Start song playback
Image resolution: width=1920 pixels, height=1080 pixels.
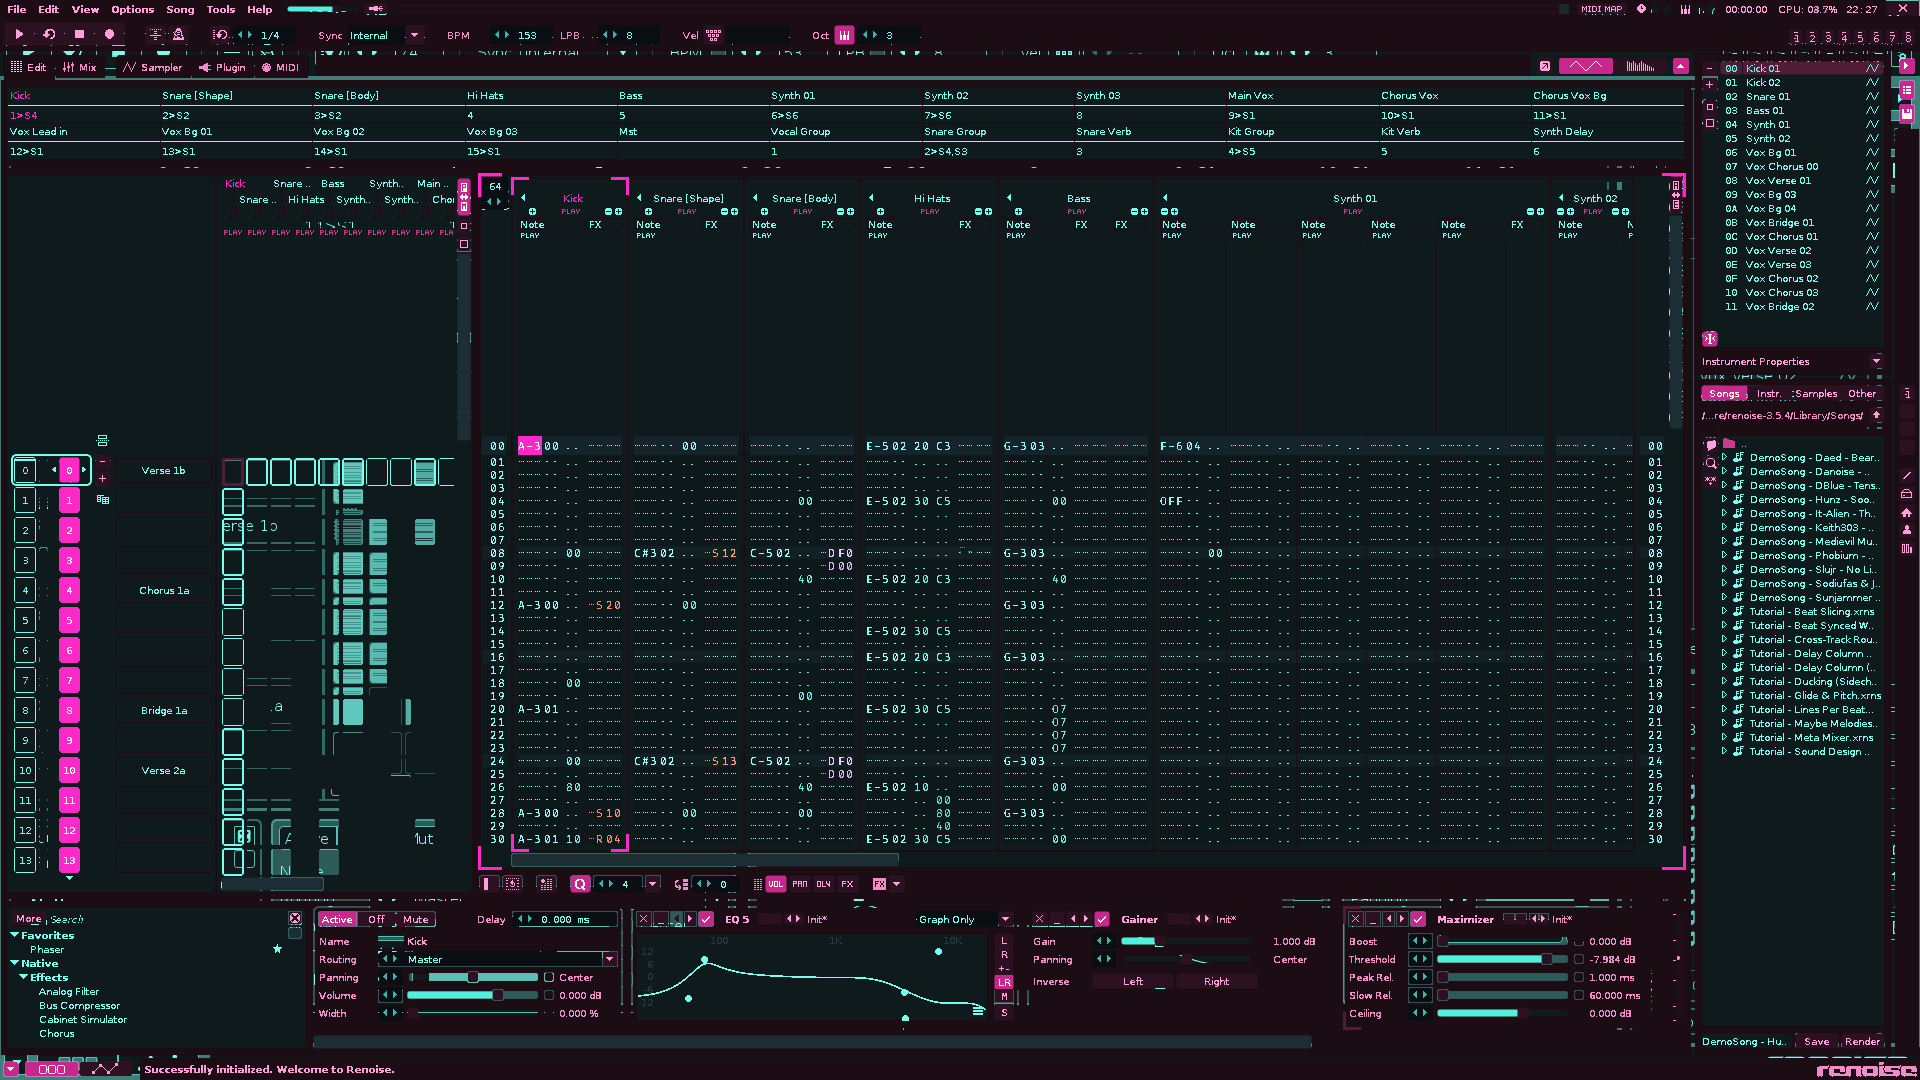19,35
